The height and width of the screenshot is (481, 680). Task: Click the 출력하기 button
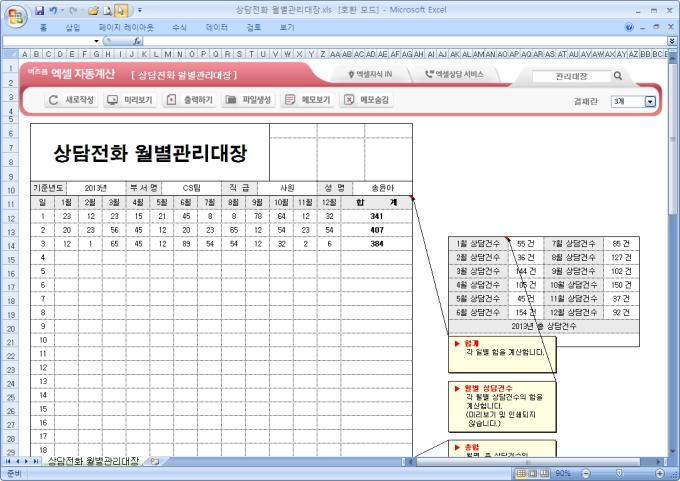pos(190,100)
